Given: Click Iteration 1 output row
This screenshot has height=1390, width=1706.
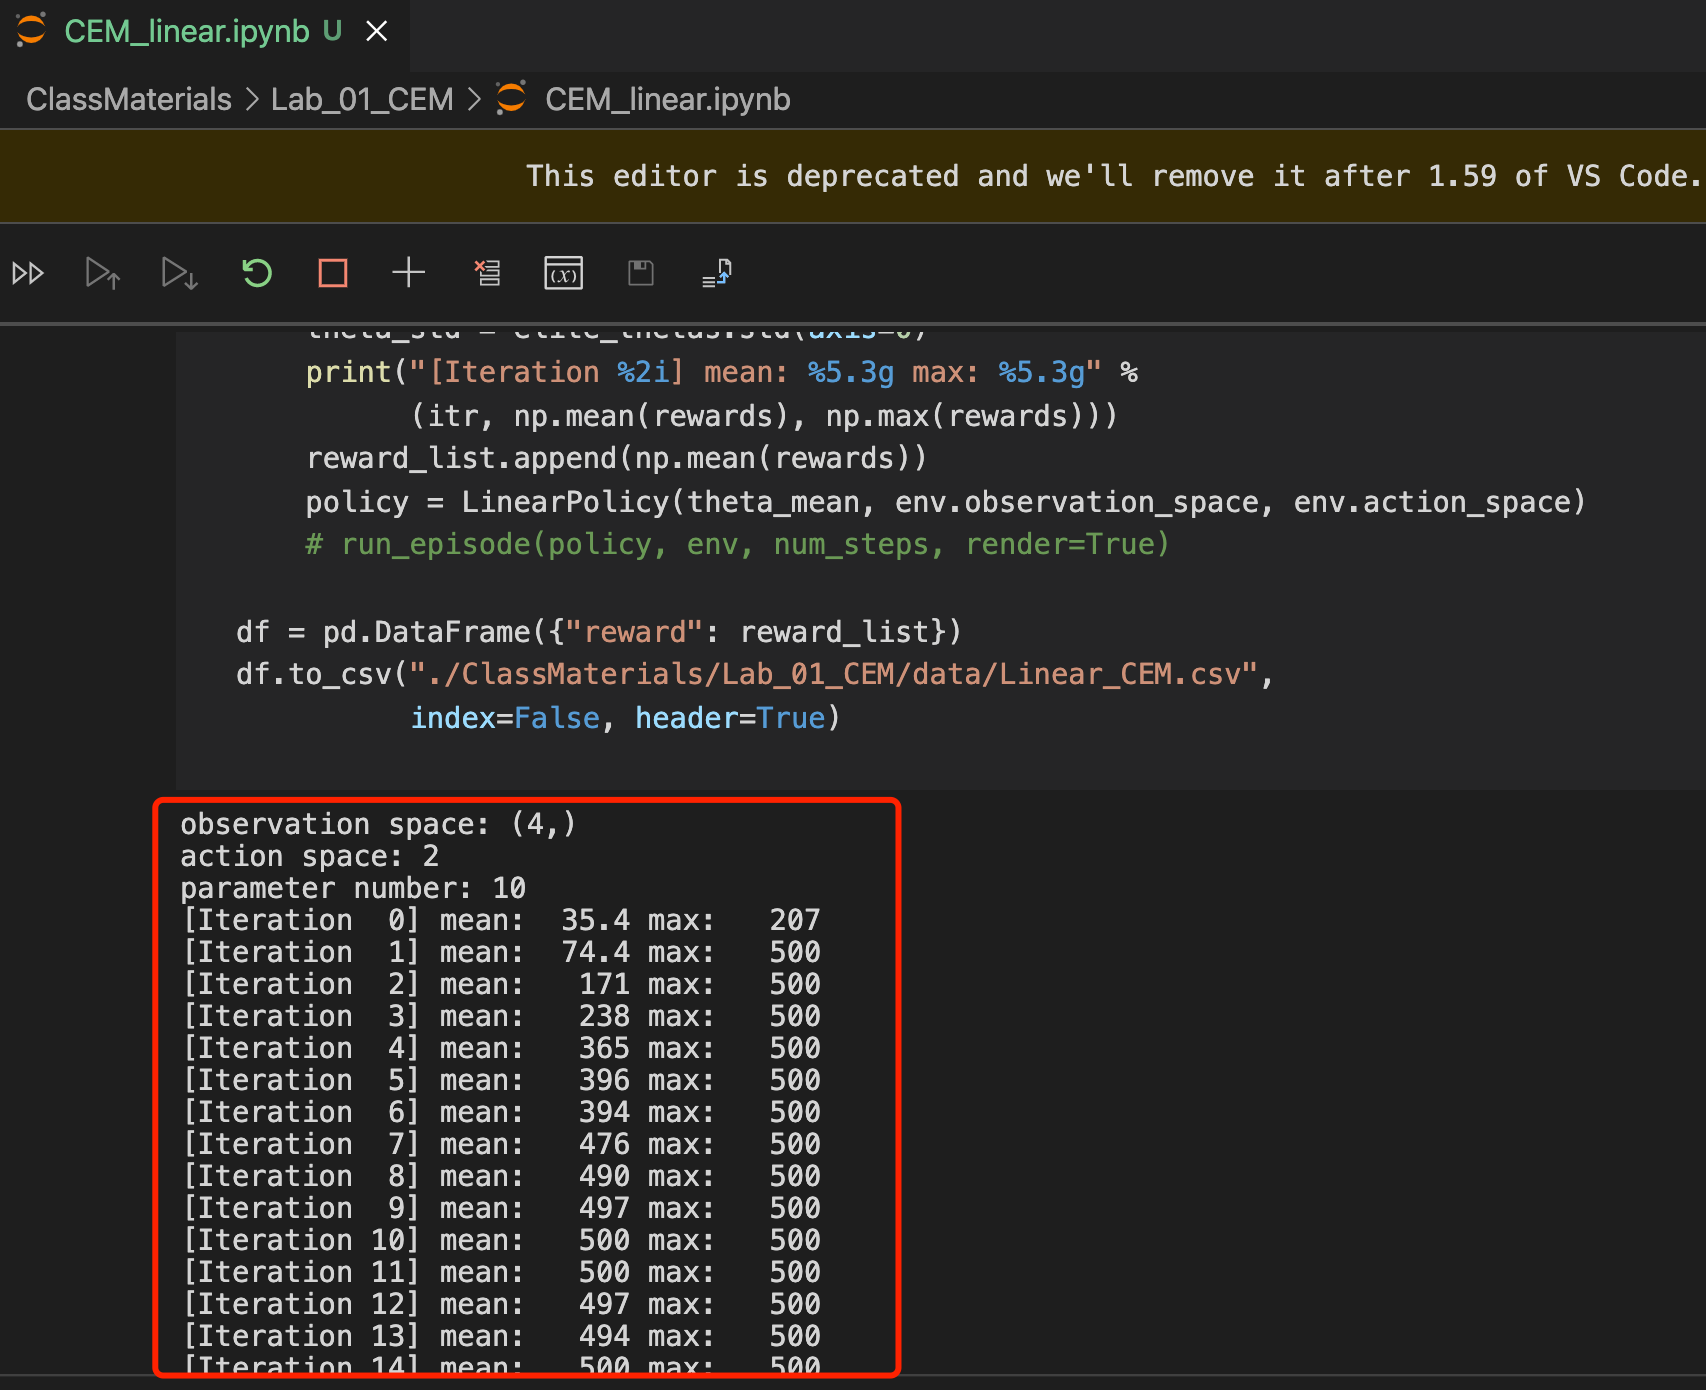Looking at the screenshot, I should pos(502,952).
